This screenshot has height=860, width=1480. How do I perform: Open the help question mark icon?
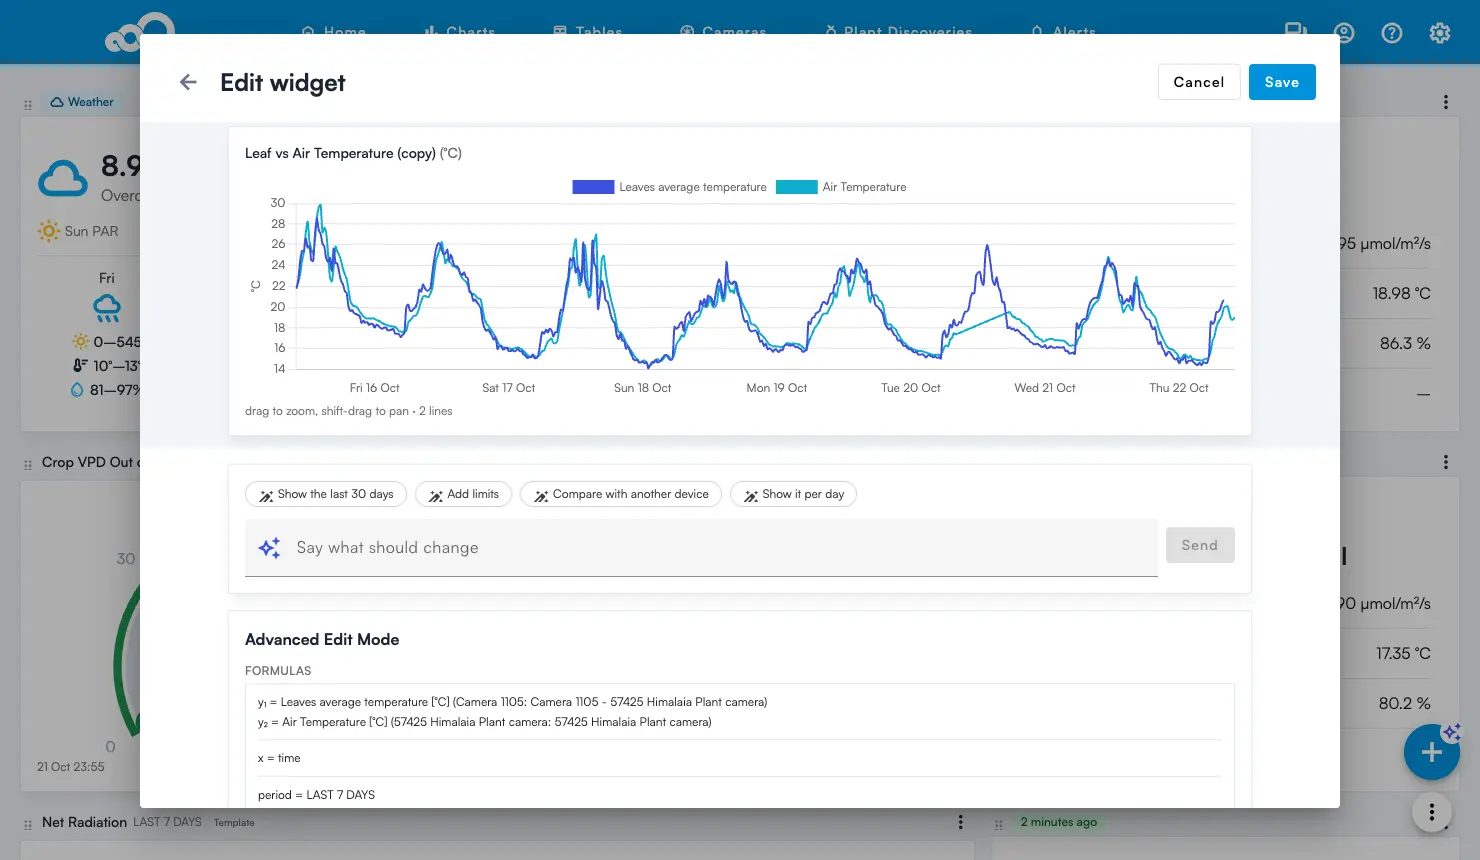[x=1392, y=33]
